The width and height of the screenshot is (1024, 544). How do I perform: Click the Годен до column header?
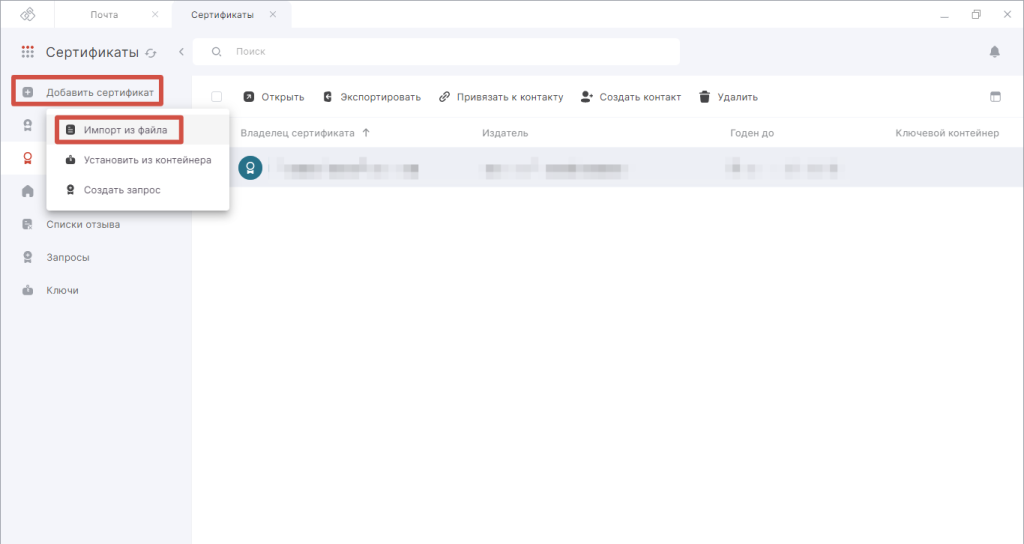tap(752, 133)
